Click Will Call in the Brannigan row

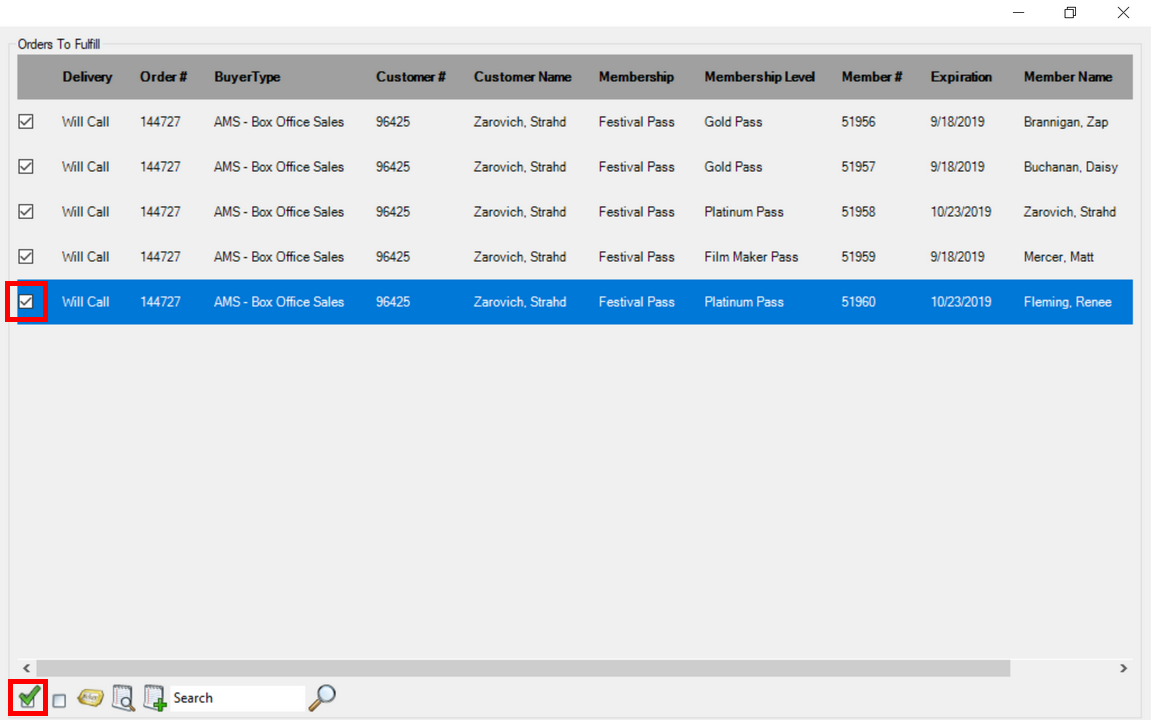(86, 122)
